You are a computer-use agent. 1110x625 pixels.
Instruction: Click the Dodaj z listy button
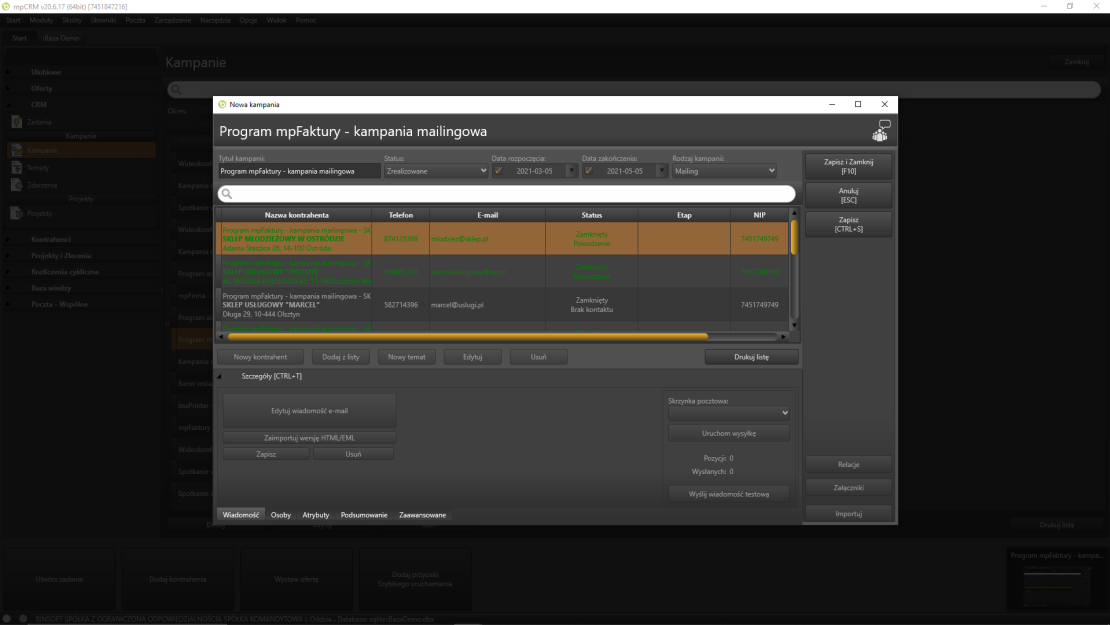(341, 357)
